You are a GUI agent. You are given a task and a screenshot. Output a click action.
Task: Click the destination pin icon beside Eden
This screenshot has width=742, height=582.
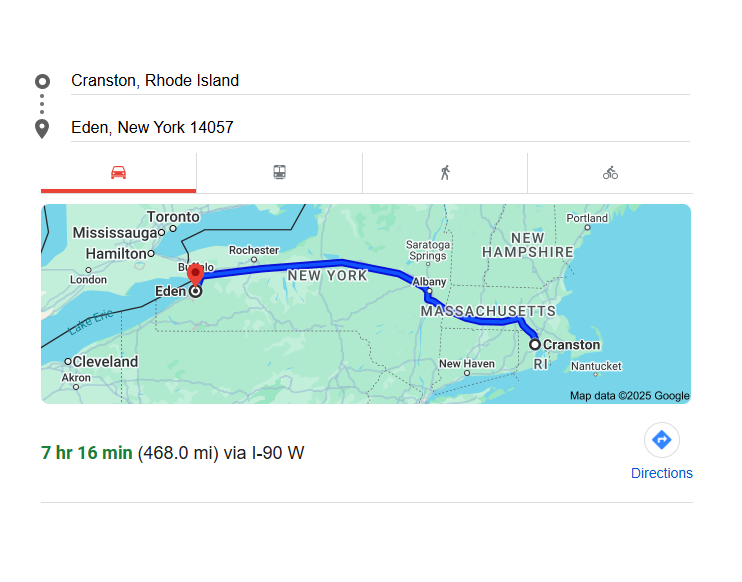pyautogui.click(x=42, y=128)
